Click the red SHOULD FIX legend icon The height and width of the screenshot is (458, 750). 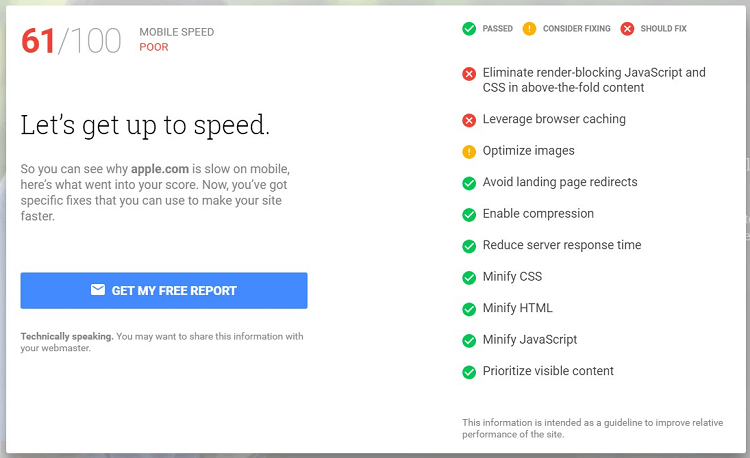(x=627, y=29)
